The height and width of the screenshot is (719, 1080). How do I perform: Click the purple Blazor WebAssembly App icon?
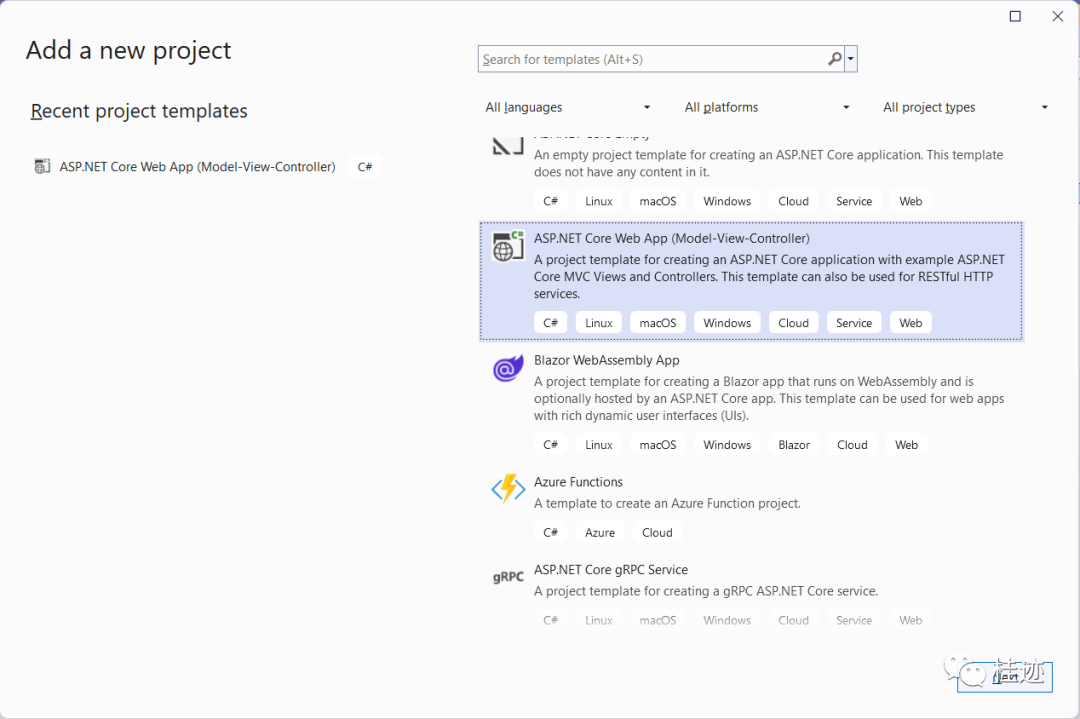coord(507,368)
